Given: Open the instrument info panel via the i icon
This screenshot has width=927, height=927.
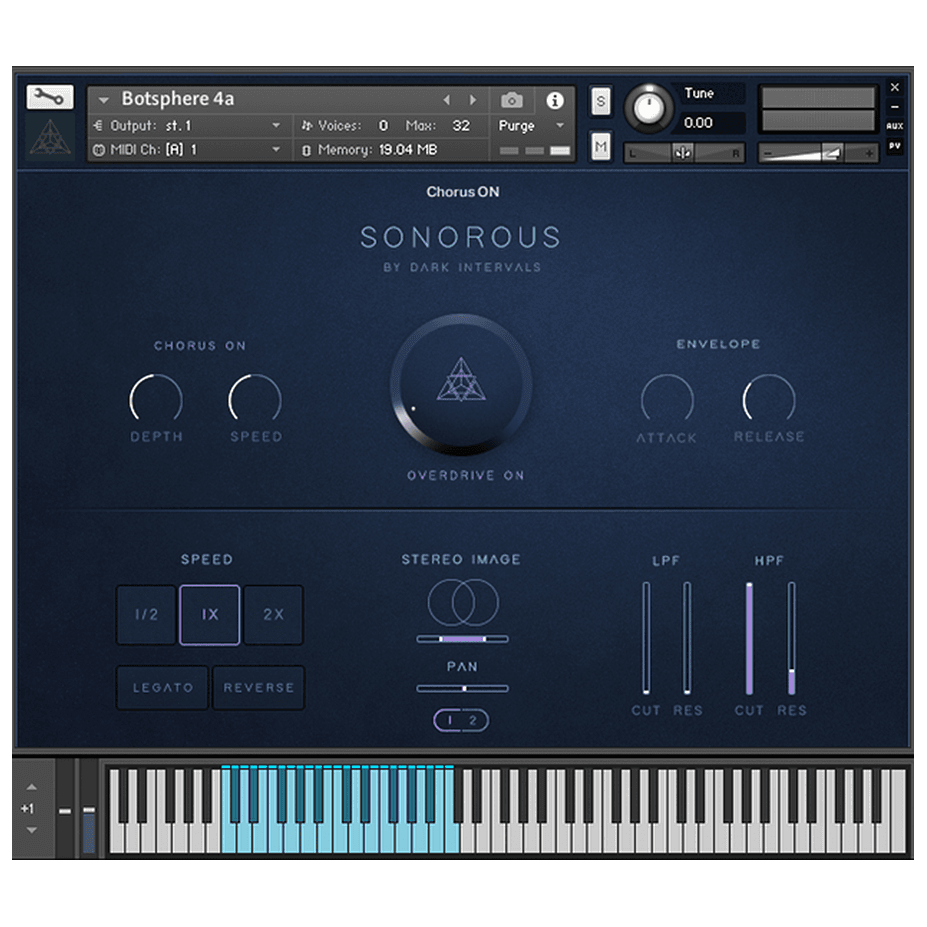Looking at the screenshot, I should click(556, 101).
